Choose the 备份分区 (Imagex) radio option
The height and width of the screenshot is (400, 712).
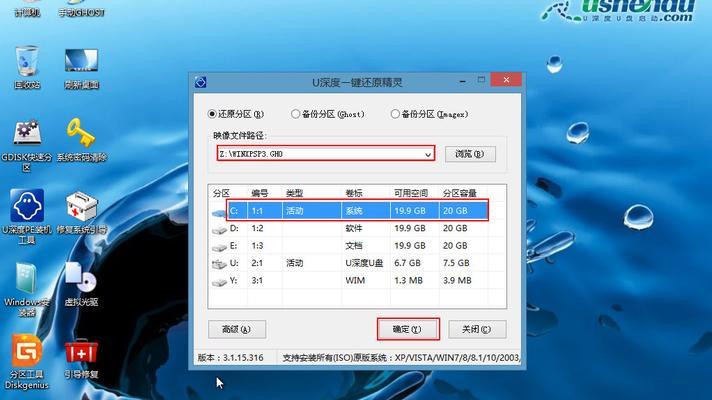tap(396, 114)
